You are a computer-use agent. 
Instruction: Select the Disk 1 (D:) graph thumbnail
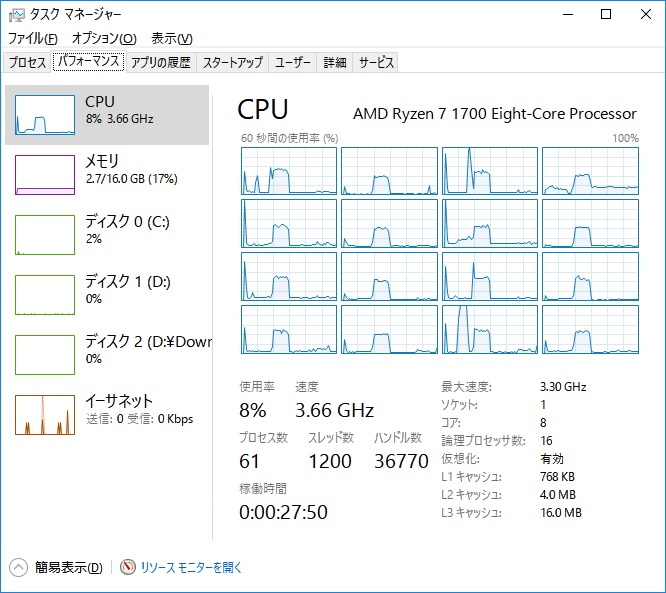[x=45, y=294]
